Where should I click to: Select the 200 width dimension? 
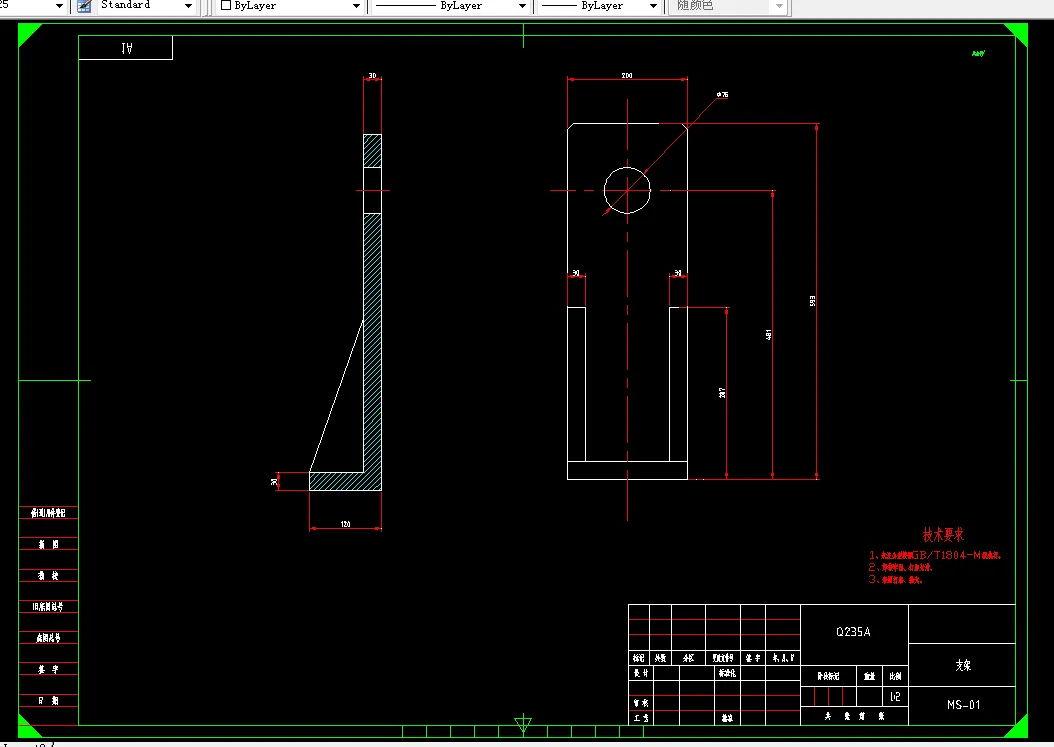pyautogui.click(x=626, y=75)
